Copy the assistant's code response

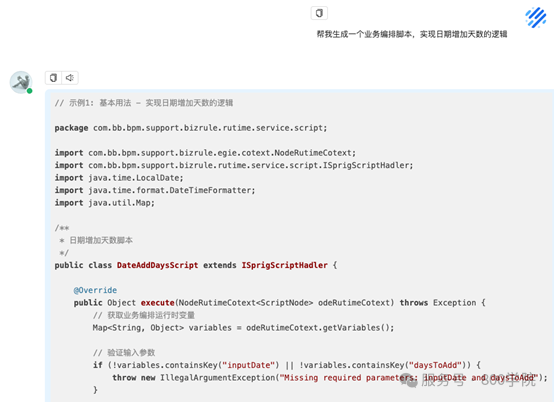pos(53,78)
